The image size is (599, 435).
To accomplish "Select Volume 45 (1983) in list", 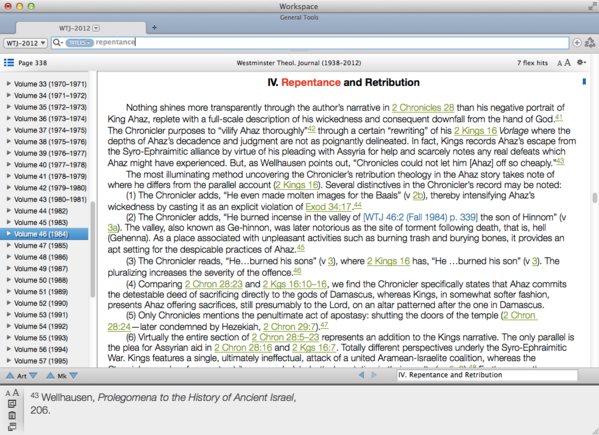I will (41, 222).
